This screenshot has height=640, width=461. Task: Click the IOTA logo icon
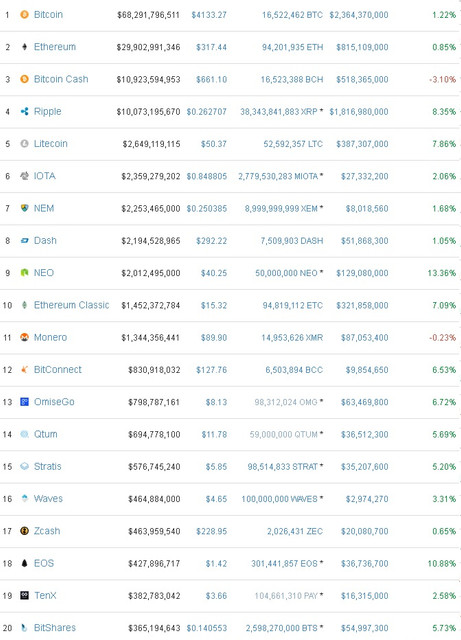(24, 176)
